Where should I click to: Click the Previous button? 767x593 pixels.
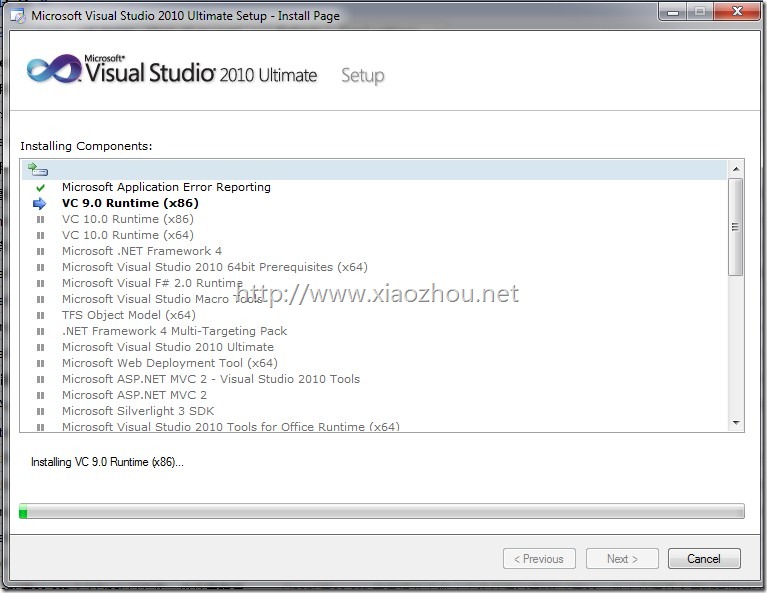539,559
